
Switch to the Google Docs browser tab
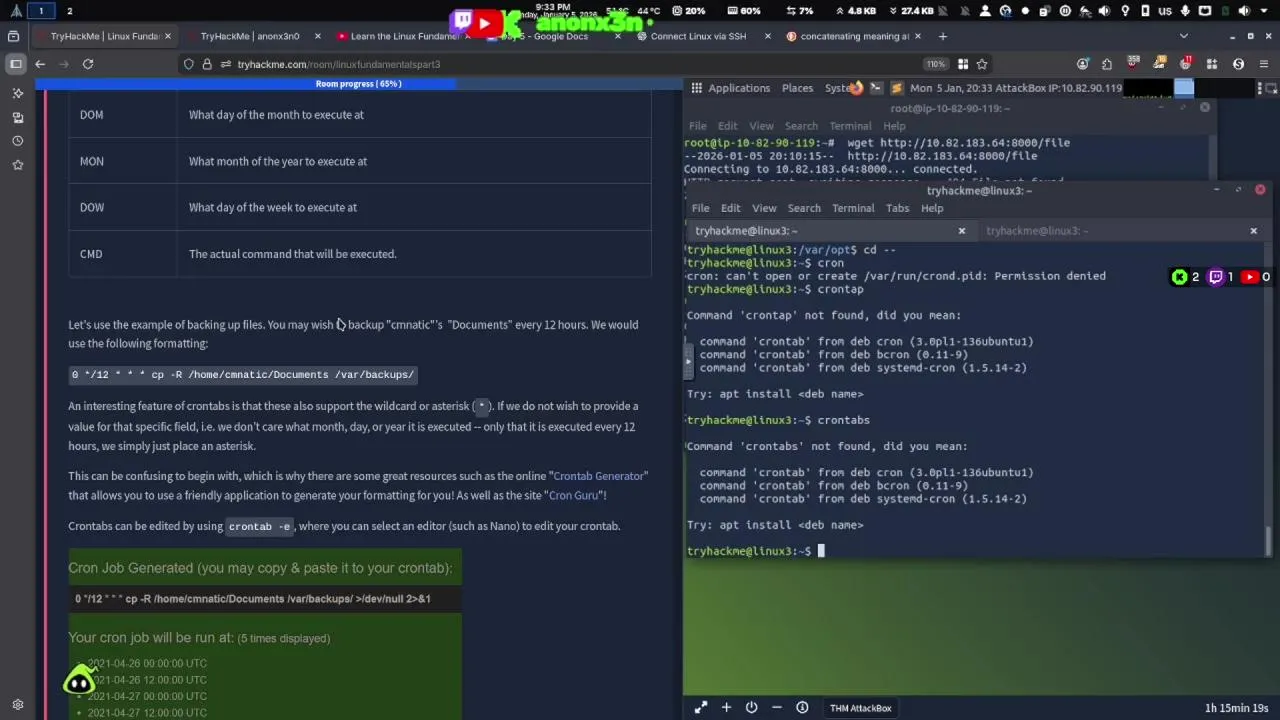553,36
